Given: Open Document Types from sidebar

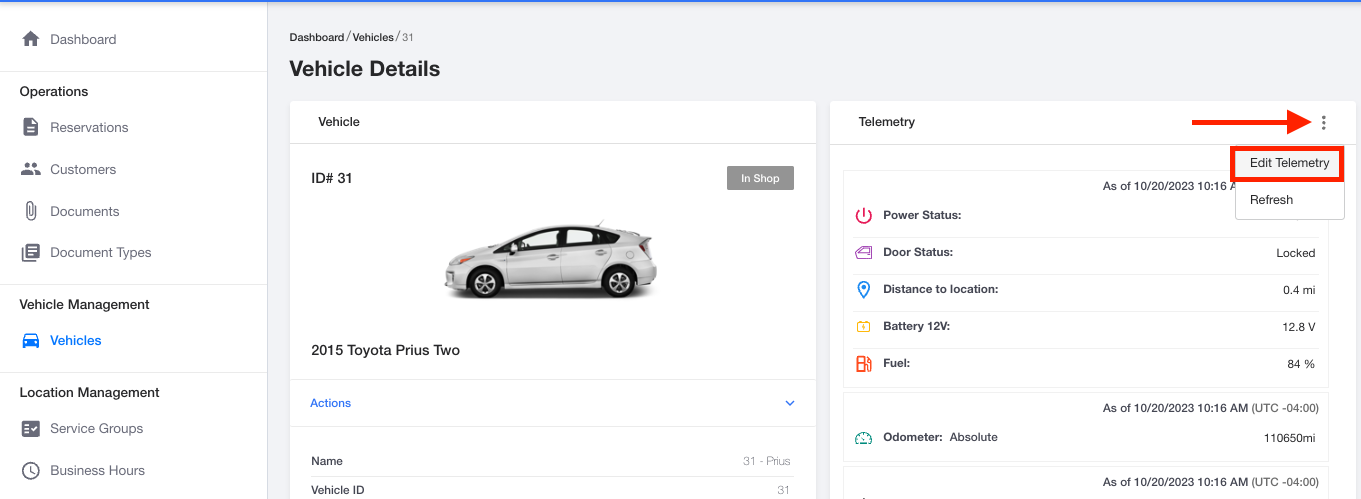Looking at the screenshot, I should coord(101,253).
